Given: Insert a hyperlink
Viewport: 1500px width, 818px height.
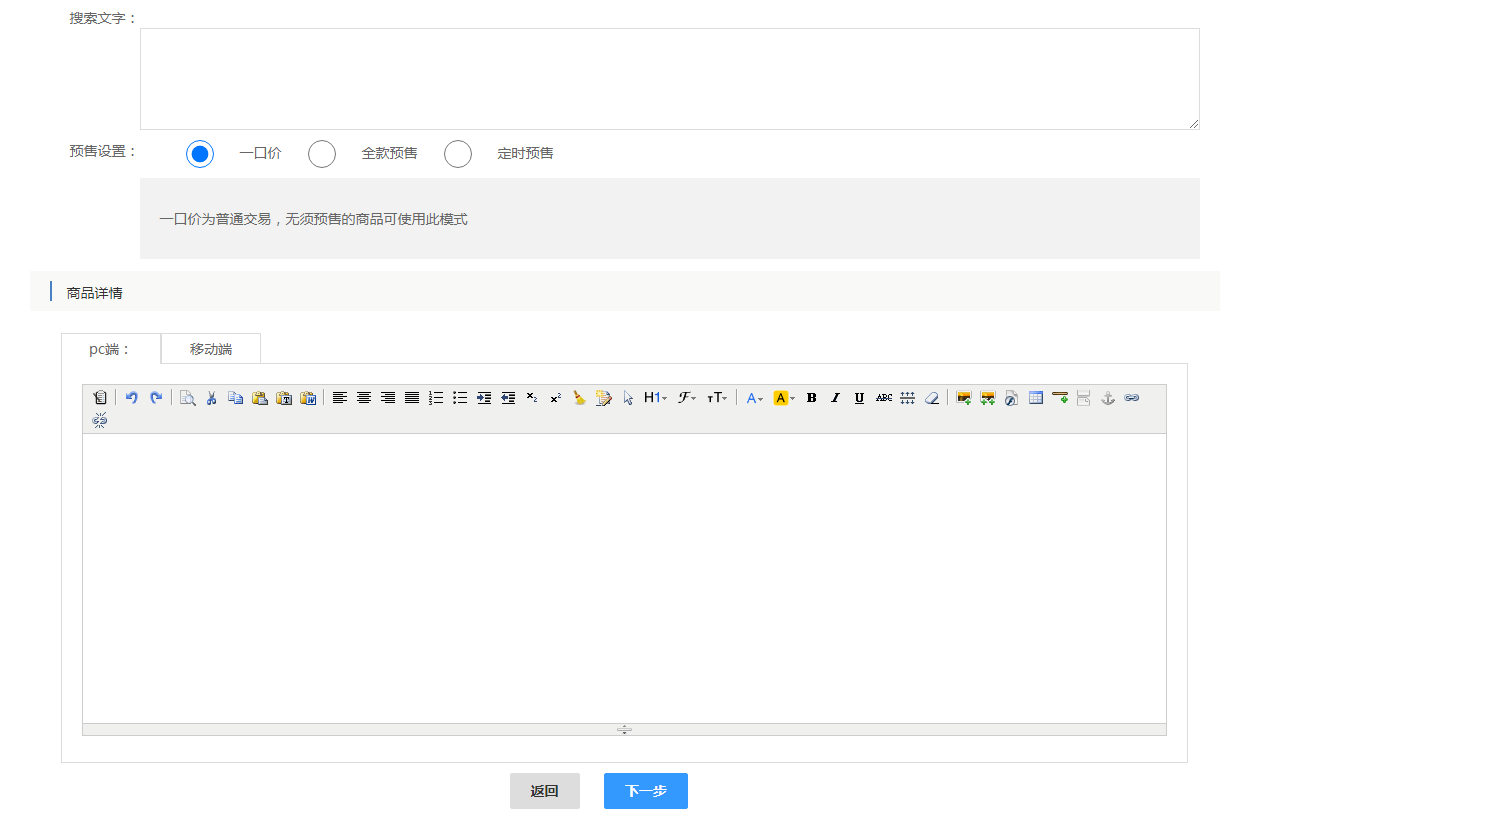Looking at the screenshot, I should pos(1132,398).
